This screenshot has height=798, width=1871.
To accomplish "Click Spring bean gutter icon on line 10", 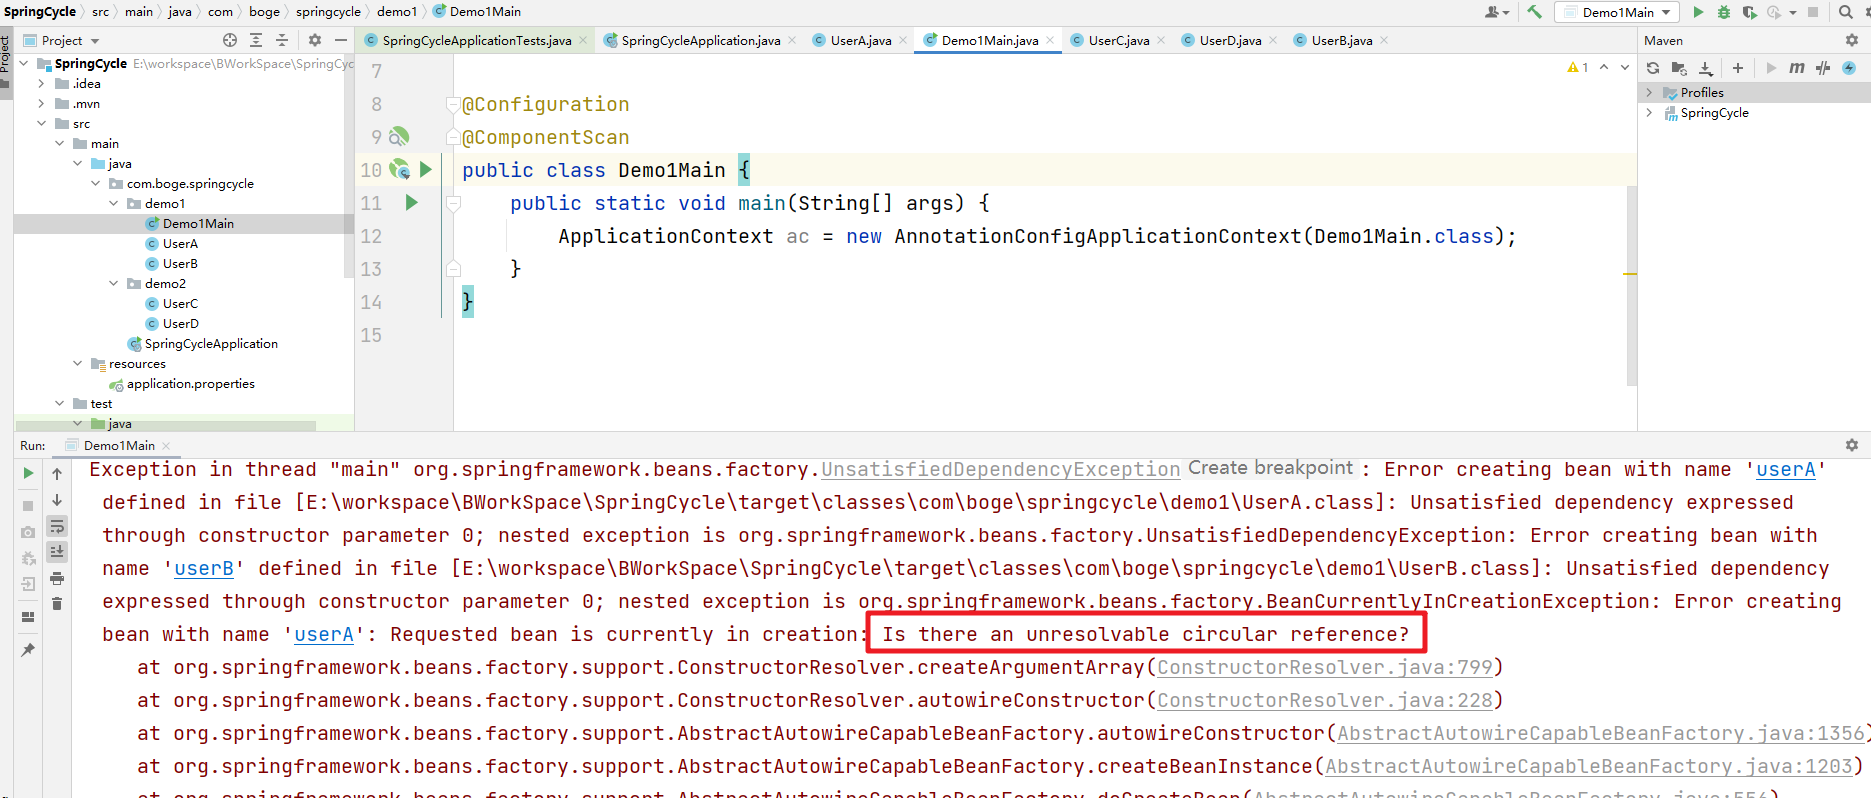I will pos(399,169).
